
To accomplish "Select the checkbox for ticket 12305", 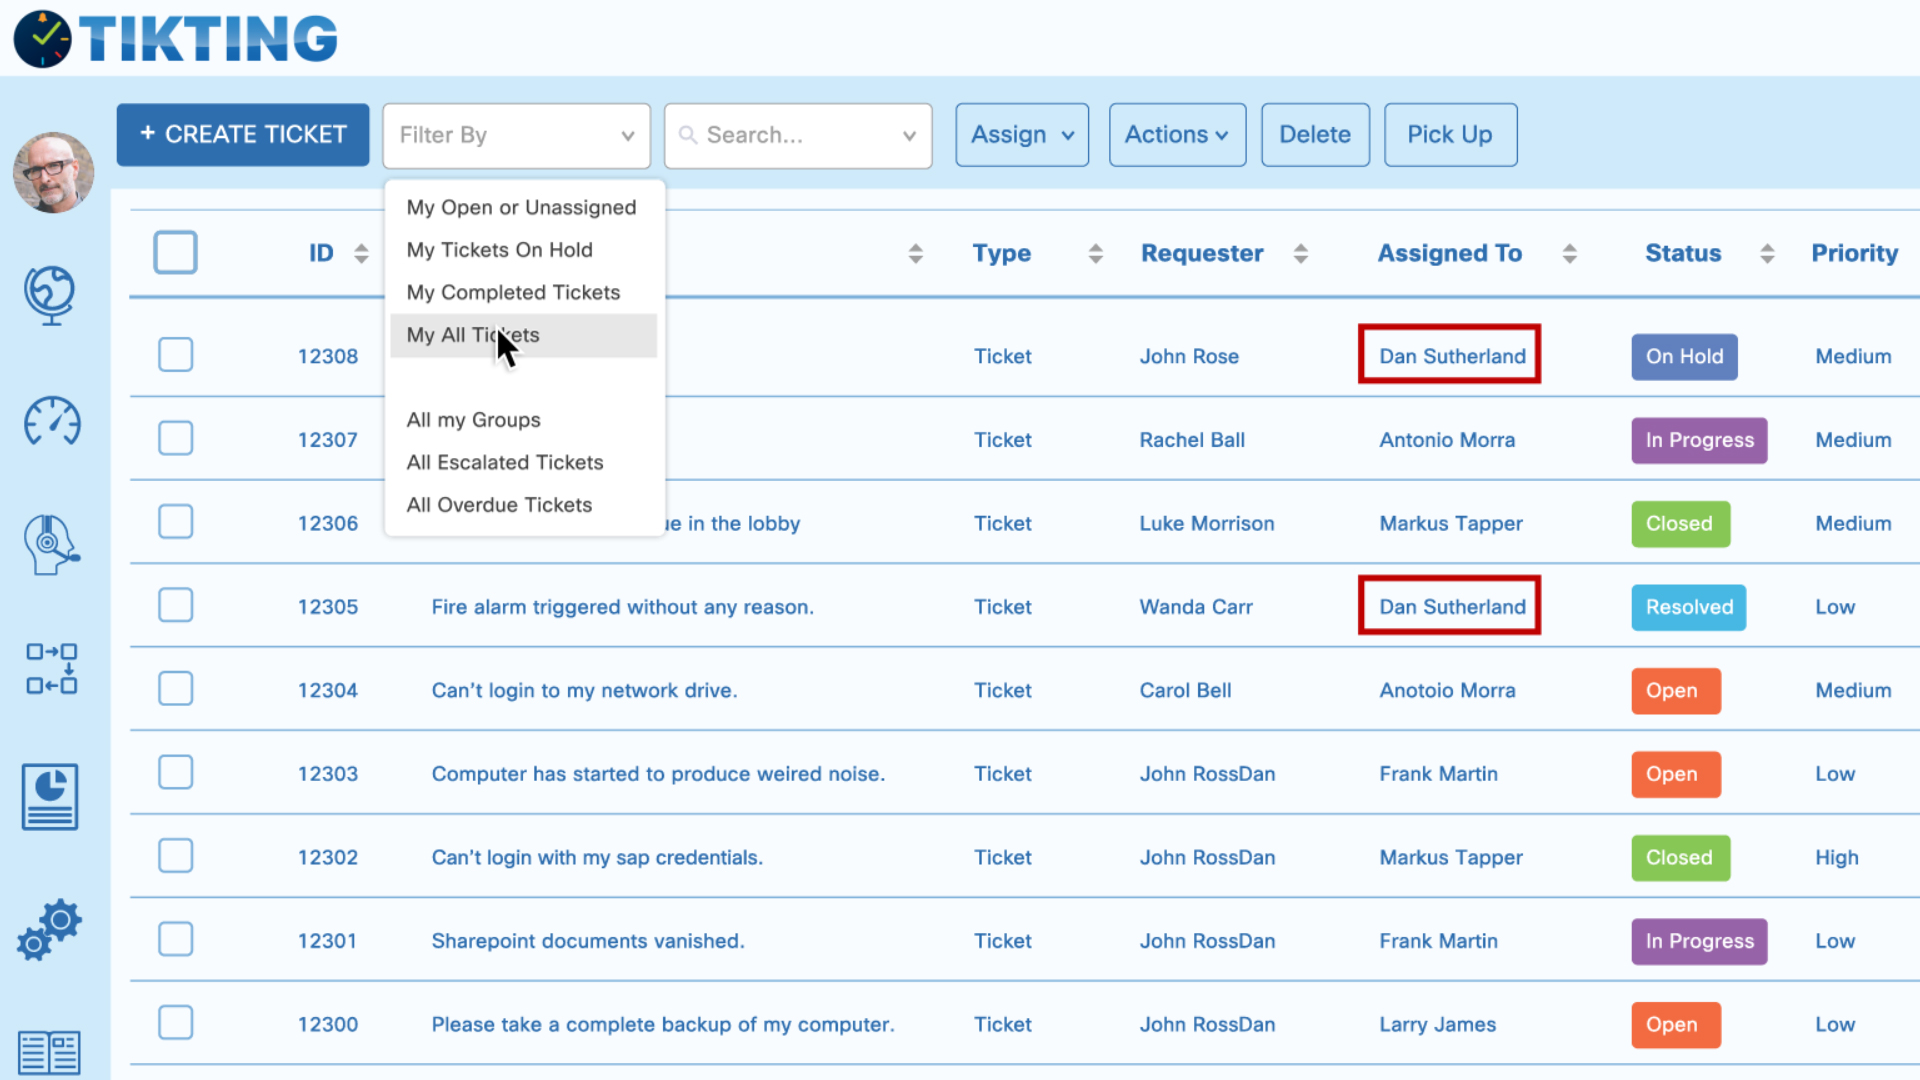I will 175,605.
